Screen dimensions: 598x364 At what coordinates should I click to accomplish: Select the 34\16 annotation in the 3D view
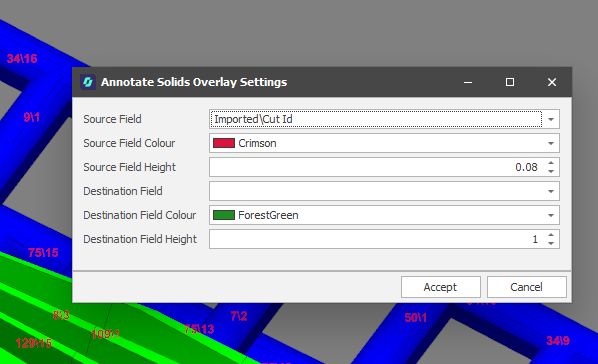coord(22,58)
